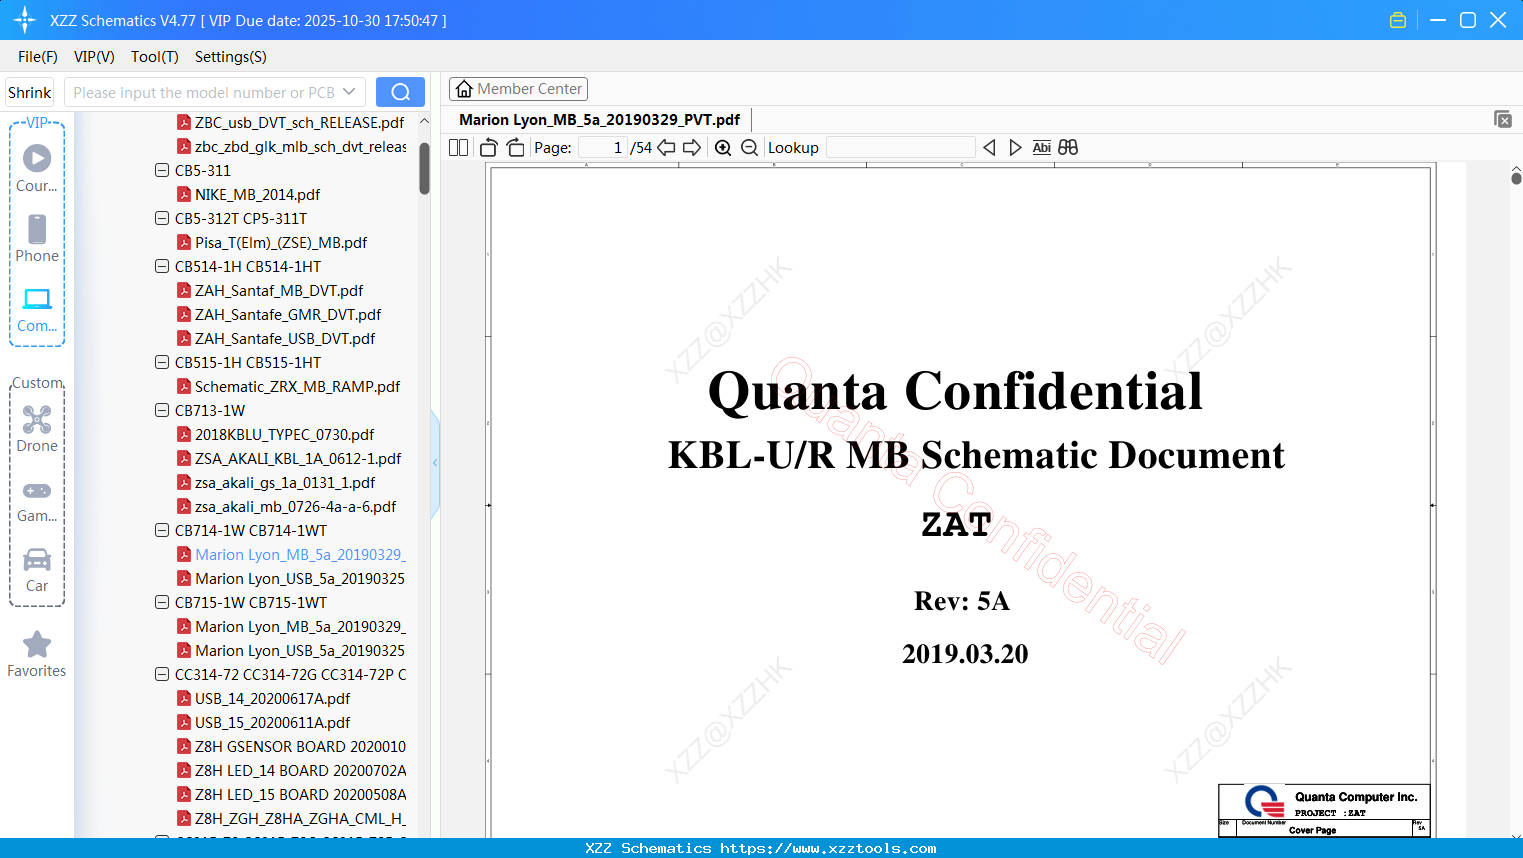Open the Game console category
Viewport: 1523px width, 858px height.
(37, 500)
